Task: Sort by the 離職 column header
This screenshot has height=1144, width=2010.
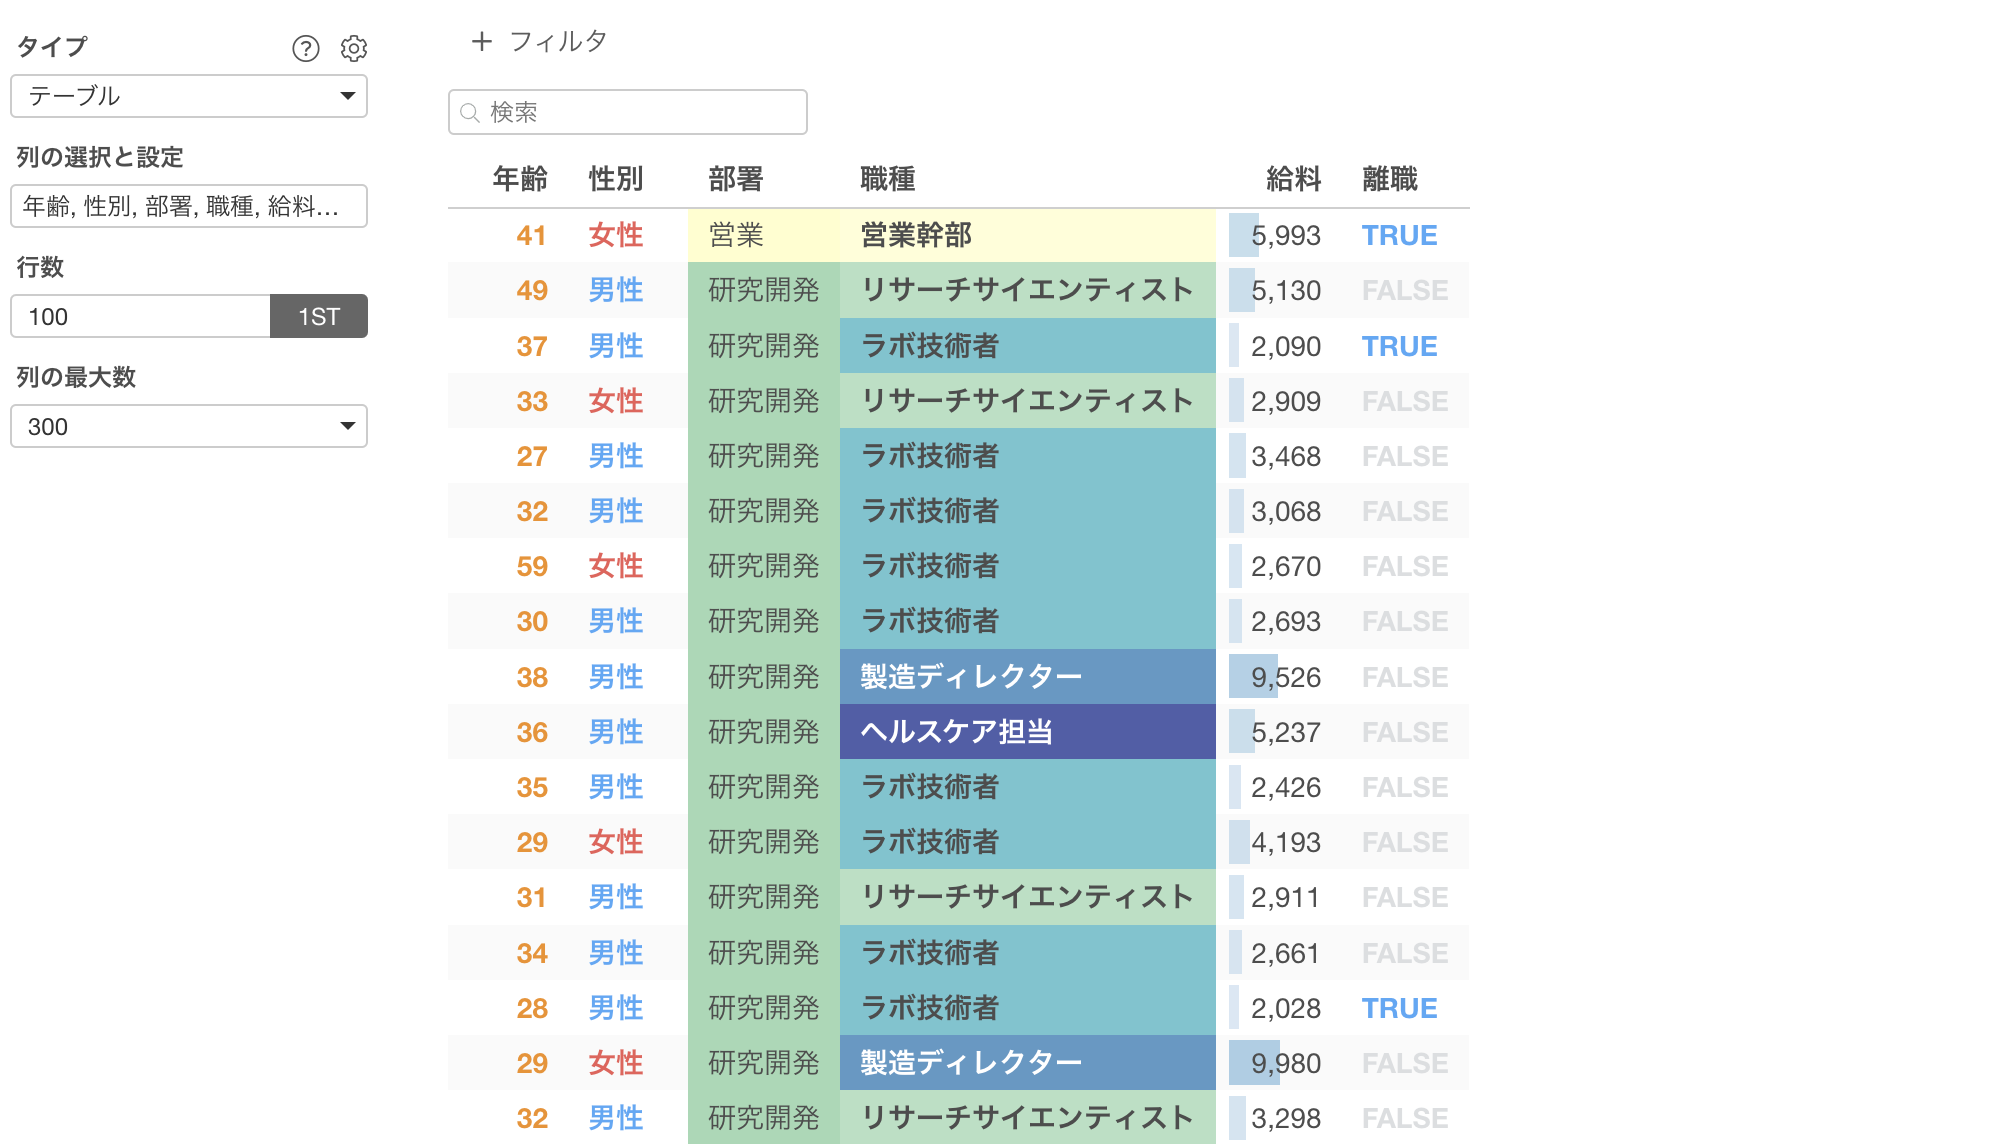Action: (x=1390, y=179)
